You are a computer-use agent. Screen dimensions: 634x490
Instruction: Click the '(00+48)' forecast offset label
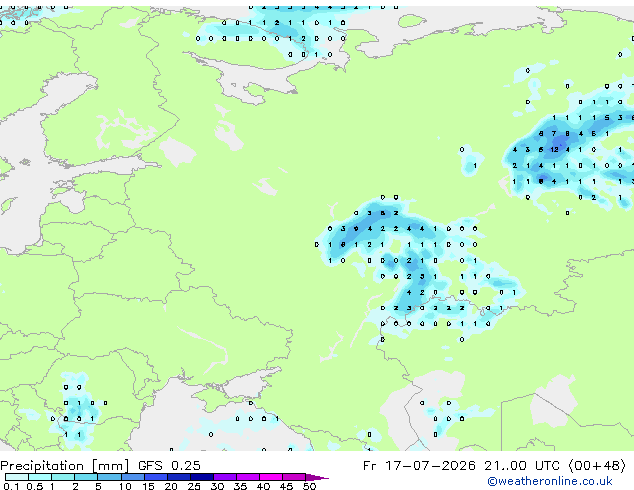pos(597,466)
